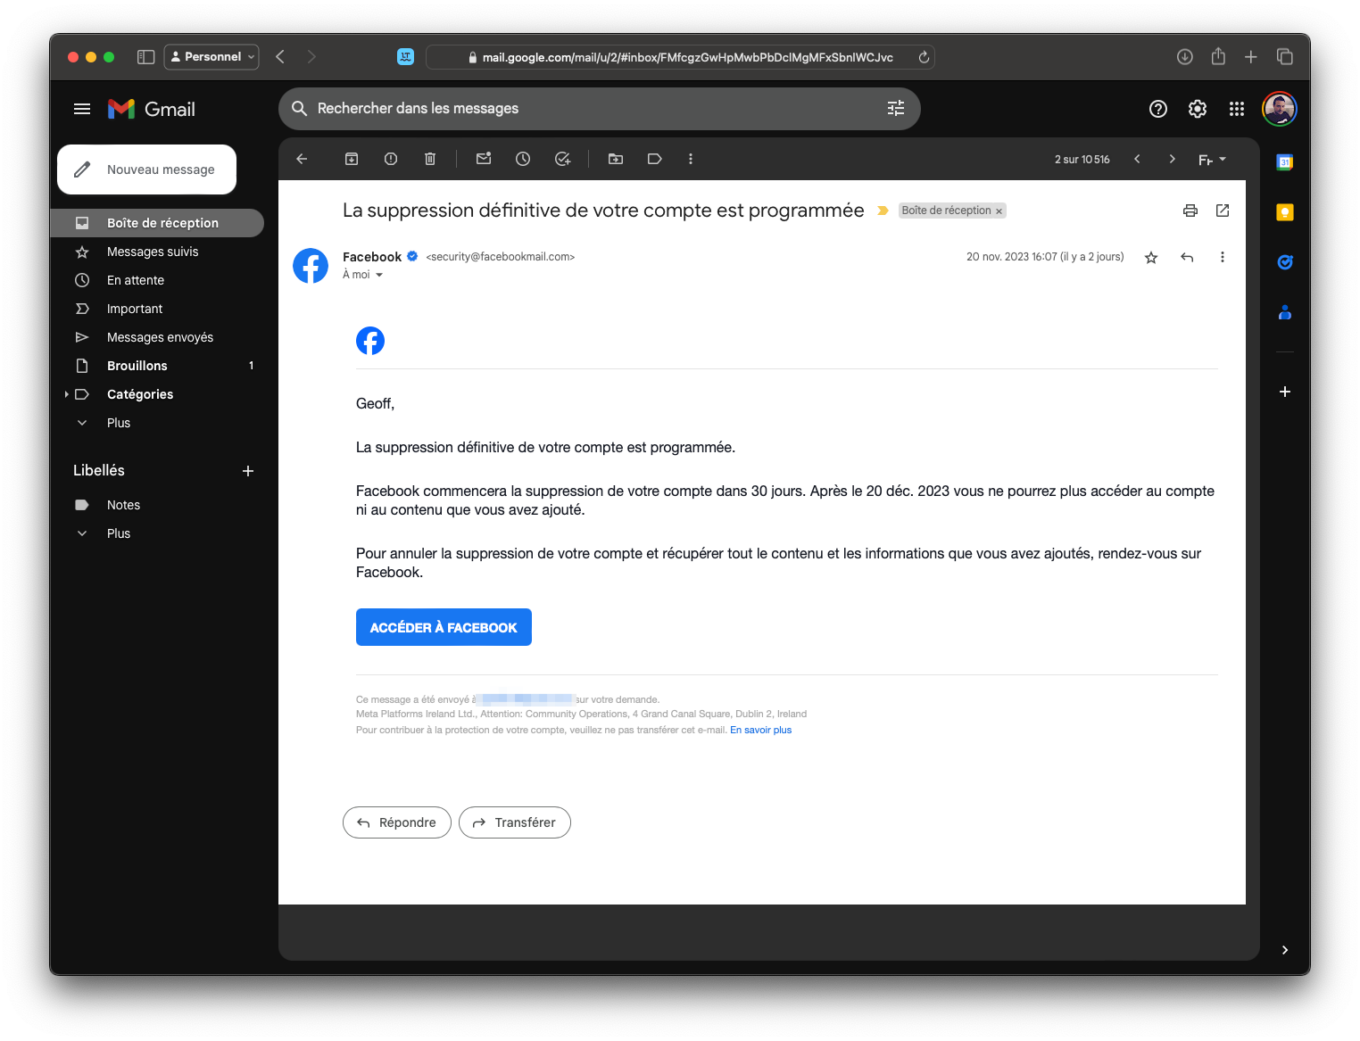The image size is (1360, 1041).
Task: Snooze this email with the clock icon
Action: click(523, 159)
